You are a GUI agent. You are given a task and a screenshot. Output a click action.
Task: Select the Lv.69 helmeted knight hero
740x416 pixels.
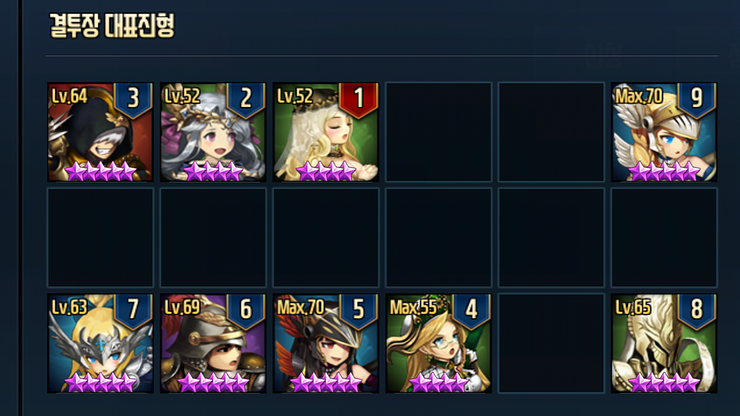tap(213, 343)
